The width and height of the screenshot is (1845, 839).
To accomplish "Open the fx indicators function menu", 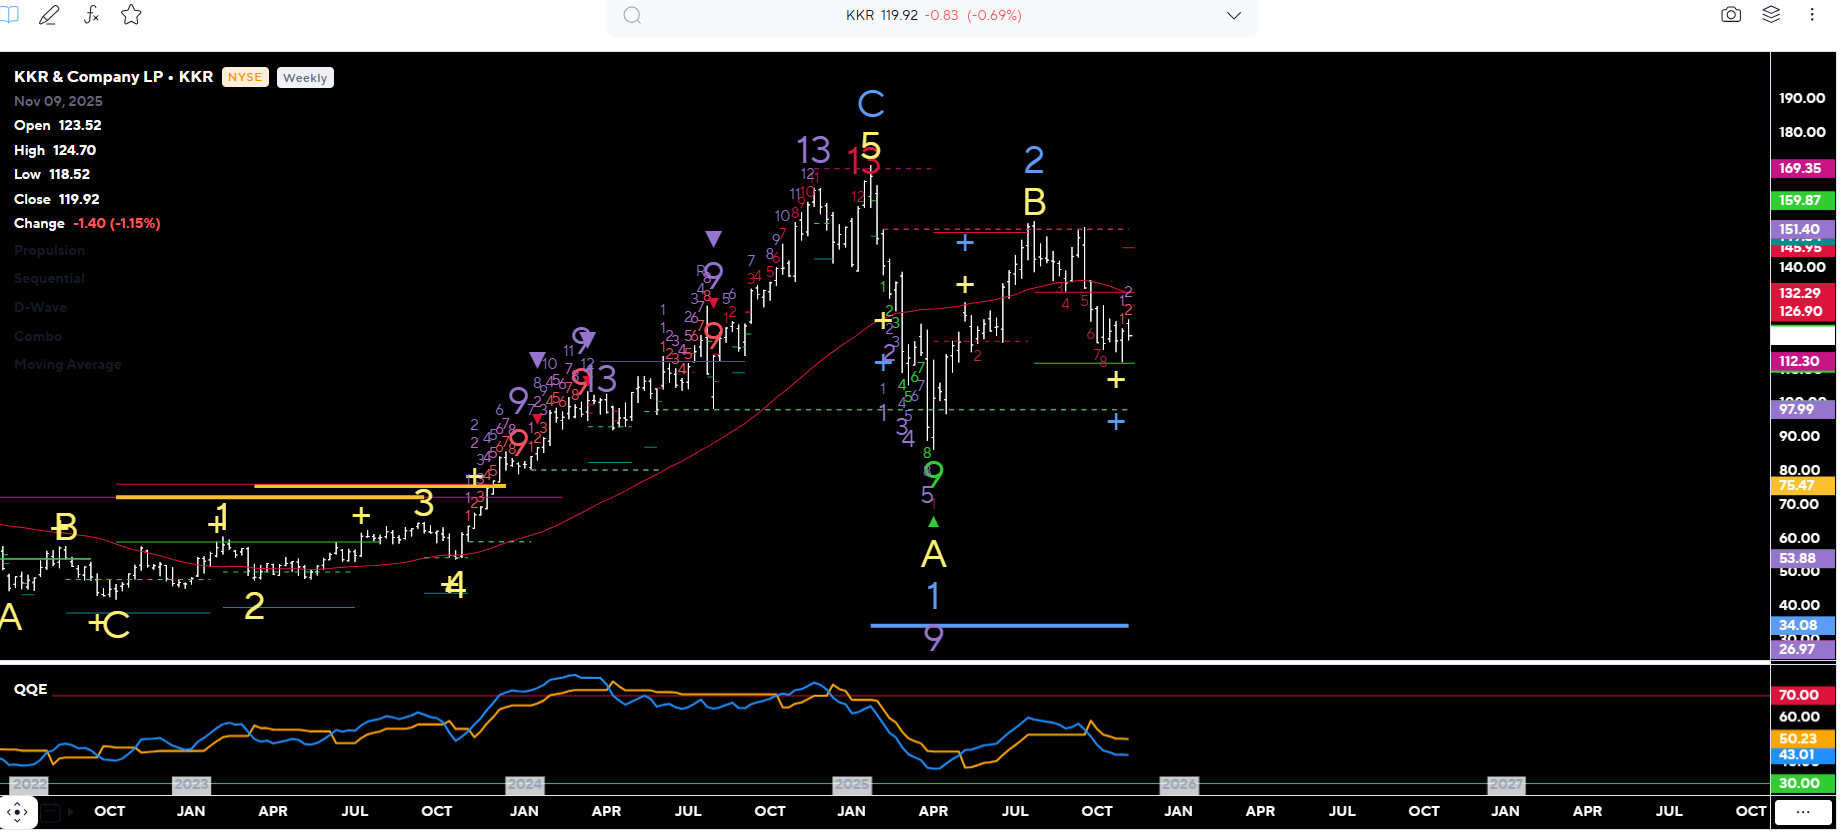I will [x=91, y=15].
